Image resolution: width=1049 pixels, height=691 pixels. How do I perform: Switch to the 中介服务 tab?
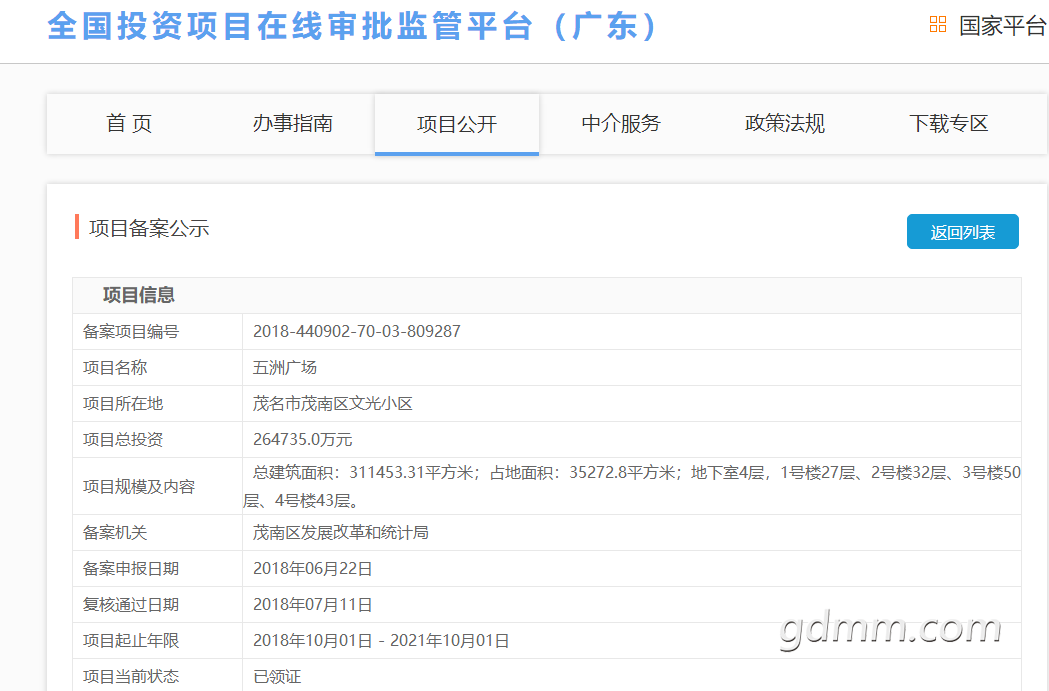[621, 124]
